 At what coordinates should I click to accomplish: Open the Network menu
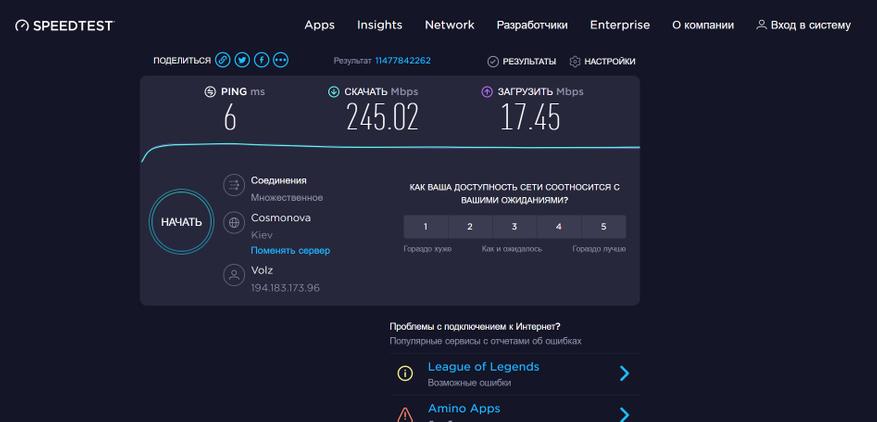450,25
